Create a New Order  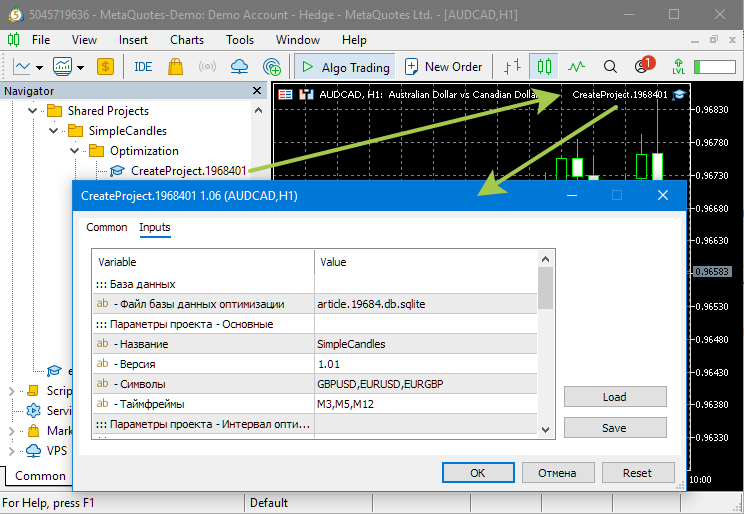(444, 67)
